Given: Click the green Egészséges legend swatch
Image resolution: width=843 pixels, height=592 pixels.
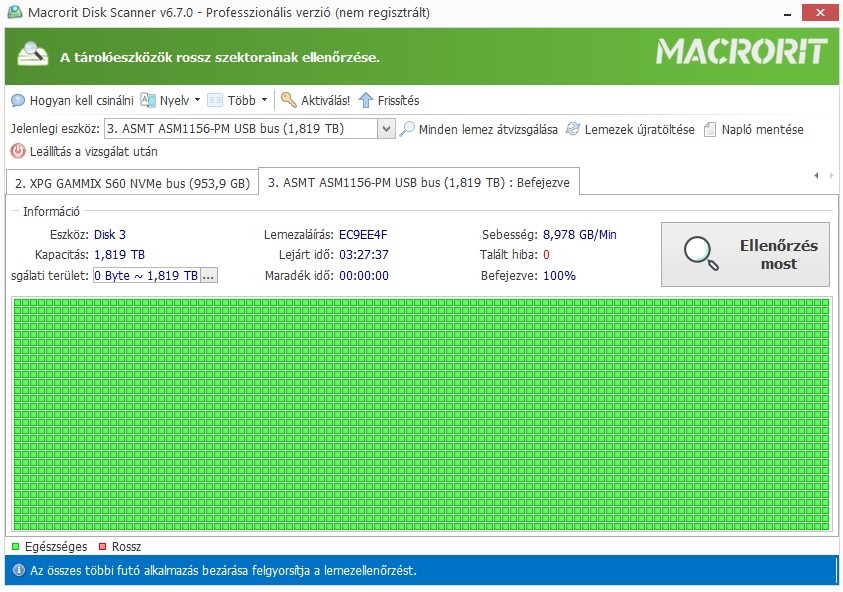Looking at the screenshot, I should (x=16, y=547).
